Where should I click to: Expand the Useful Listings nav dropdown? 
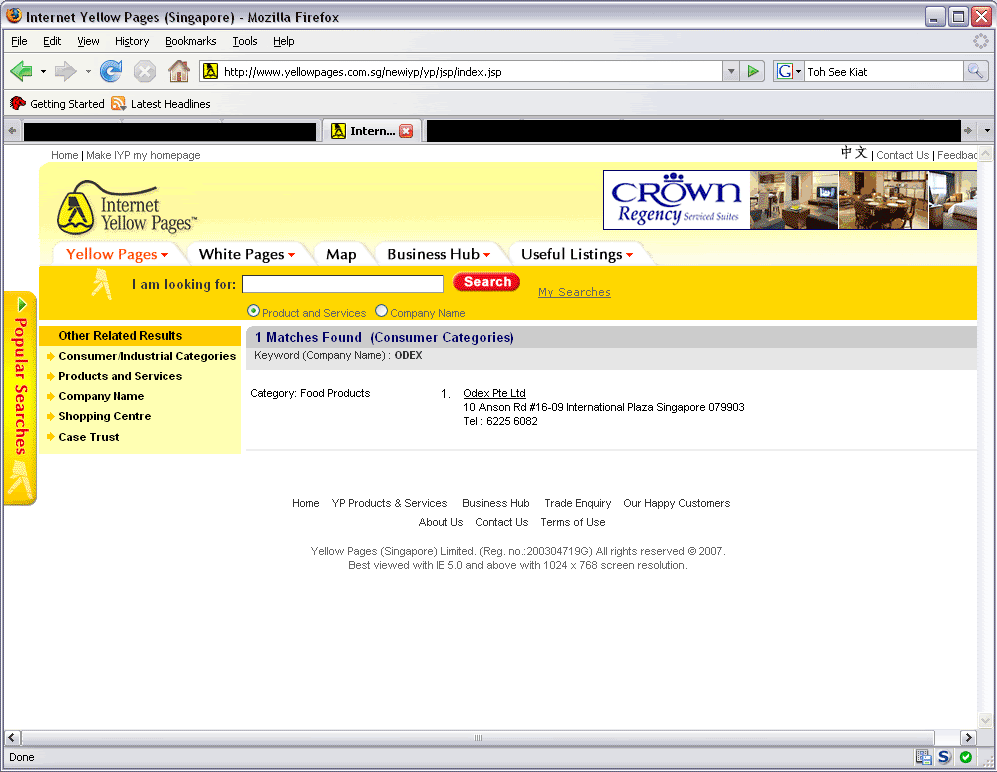coord(629,255)
